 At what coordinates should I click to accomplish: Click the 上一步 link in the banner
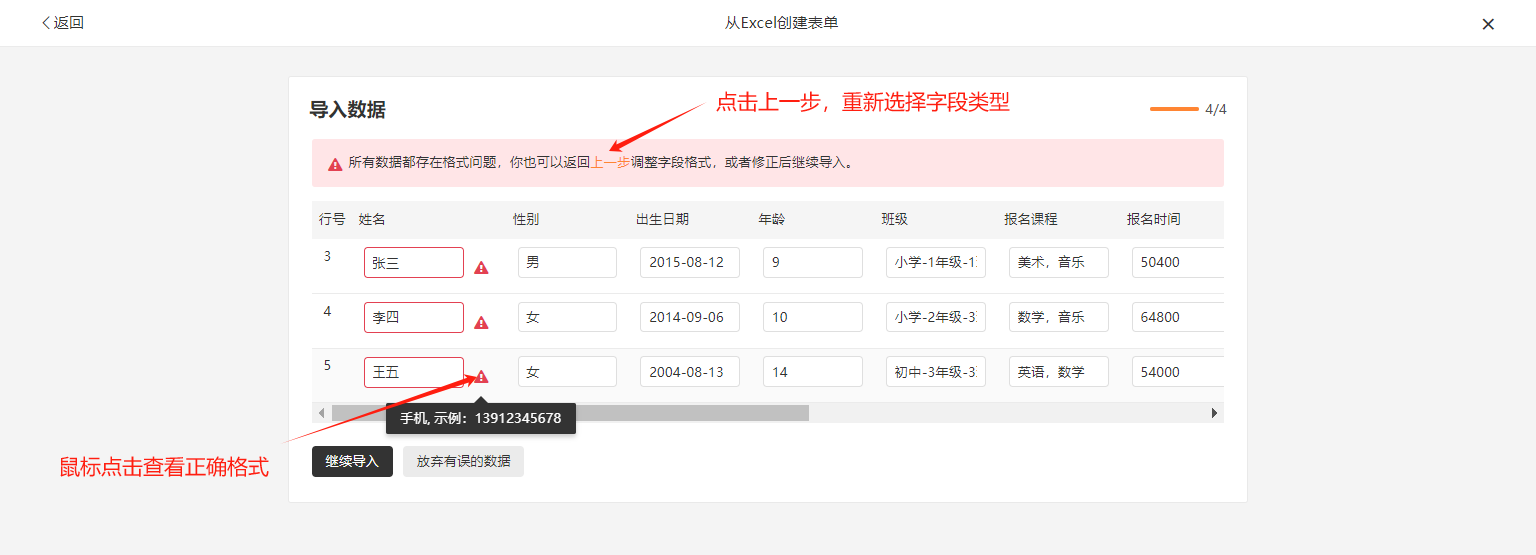[611, 162]
